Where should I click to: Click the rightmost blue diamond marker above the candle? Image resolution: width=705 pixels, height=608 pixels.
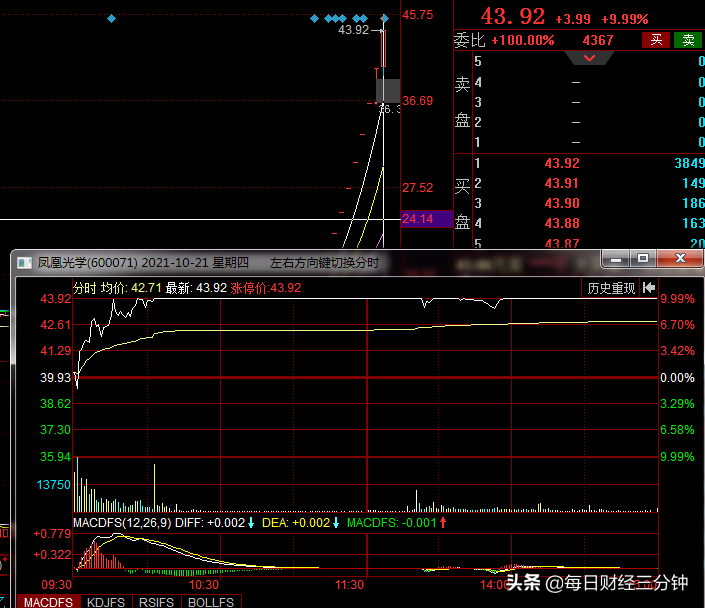(384, 18)
